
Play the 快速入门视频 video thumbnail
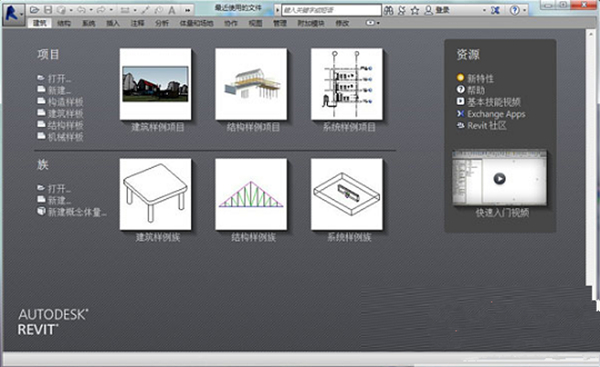499,178
